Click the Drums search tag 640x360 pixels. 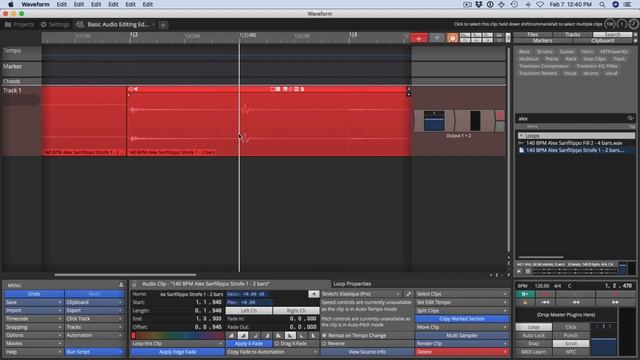point(545,51)
